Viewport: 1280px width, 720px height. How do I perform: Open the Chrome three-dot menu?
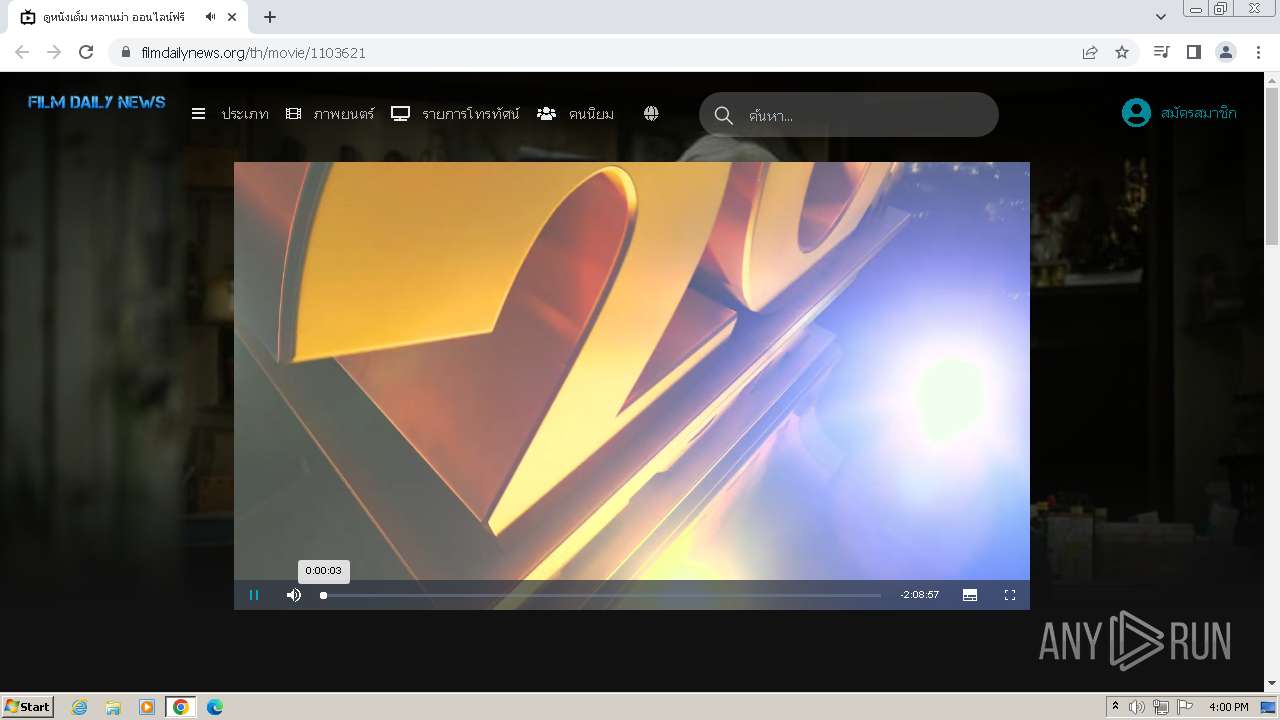point(1258,52)
